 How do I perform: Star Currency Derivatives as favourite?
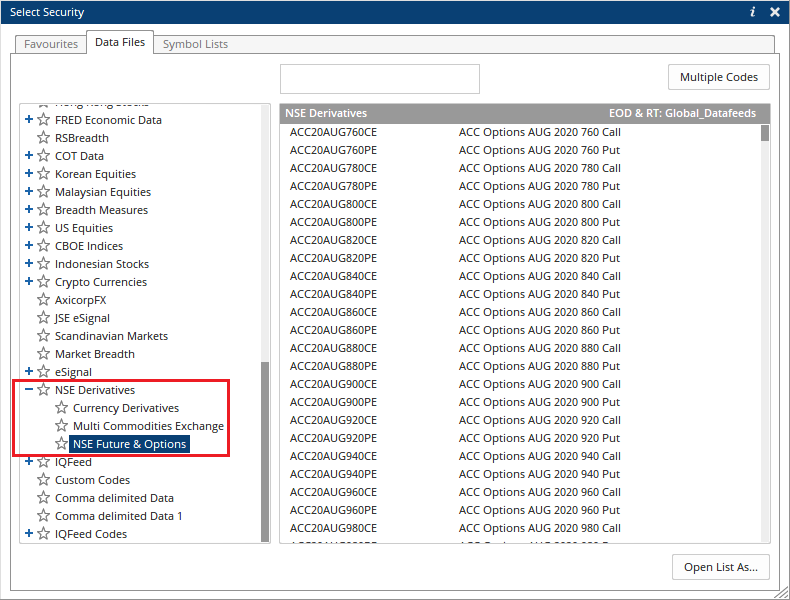61,408
